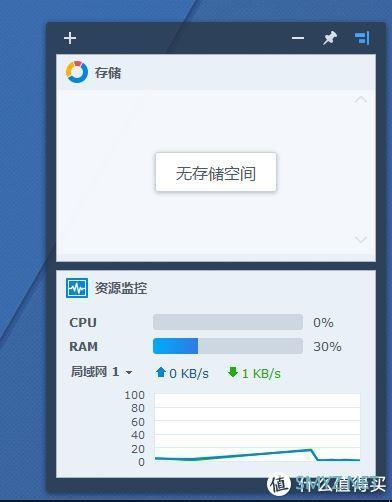Screen dimensions: 392x502
Task: Click the 存储 widget title
Action: (x=108, y=73)
